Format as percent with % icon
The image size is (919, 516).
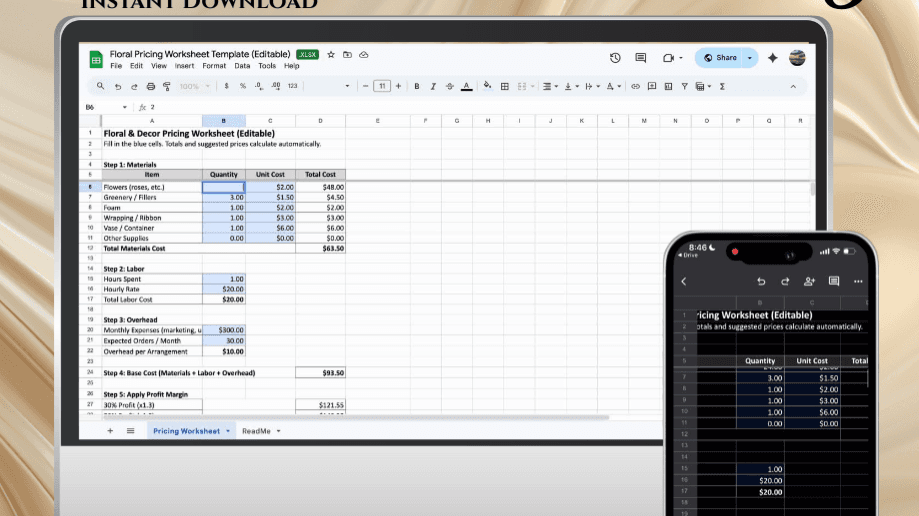tap(243, 86)
